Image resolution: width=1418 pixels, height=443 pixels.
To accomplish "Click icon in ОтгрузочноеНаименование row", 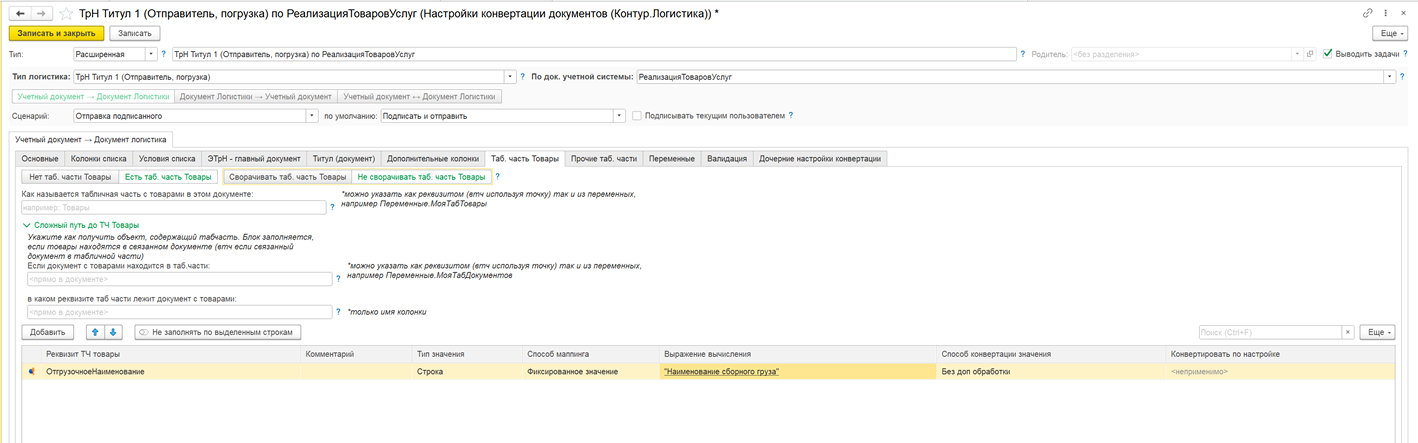I will click(x=32, y=371).
